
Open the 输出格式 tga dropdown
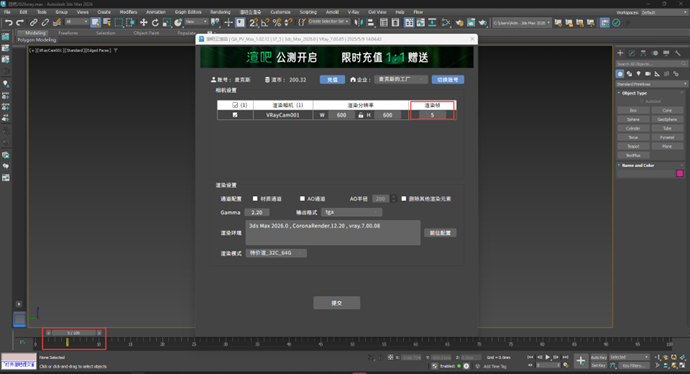coord(352,212)
